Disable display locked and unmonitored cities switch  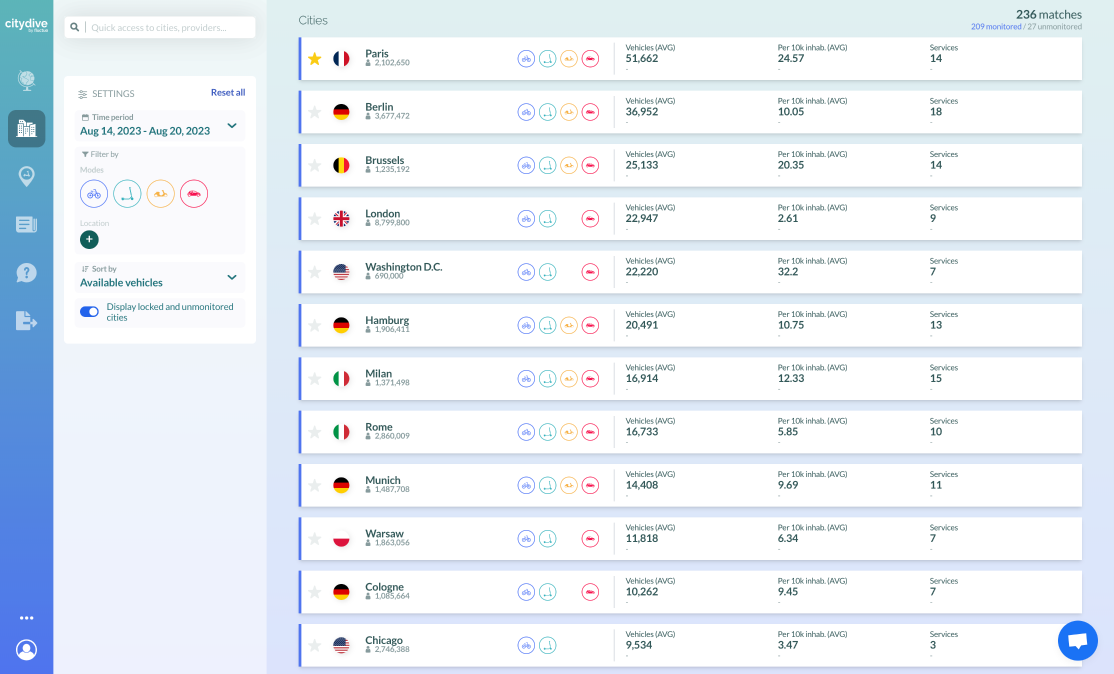89,312
